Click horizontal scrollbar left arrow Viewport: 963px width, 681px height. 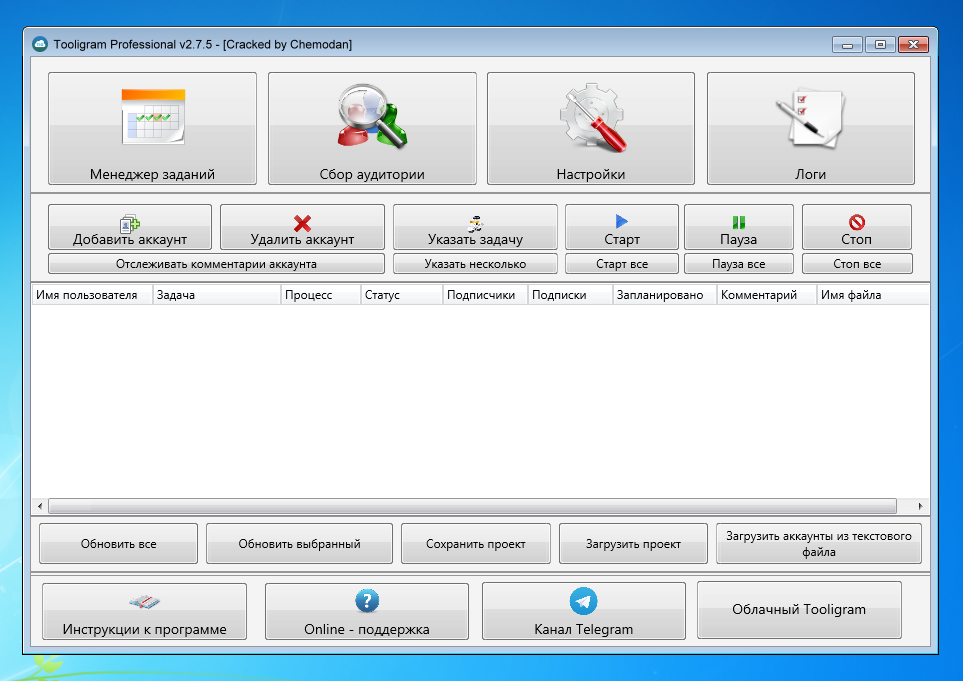tap(40, 506)
